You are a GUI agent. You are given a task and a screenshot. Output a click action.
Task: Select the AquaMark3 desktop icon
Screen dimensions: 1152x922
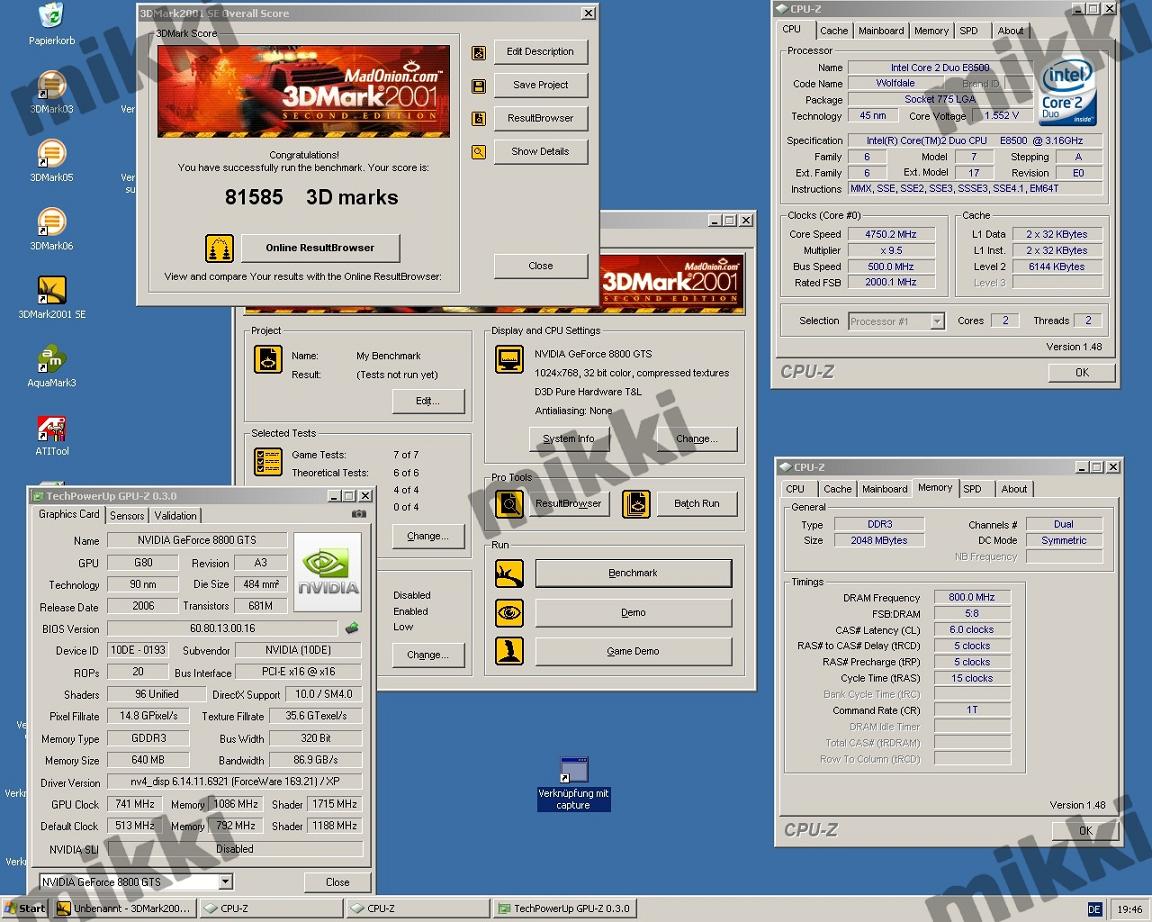51,366
